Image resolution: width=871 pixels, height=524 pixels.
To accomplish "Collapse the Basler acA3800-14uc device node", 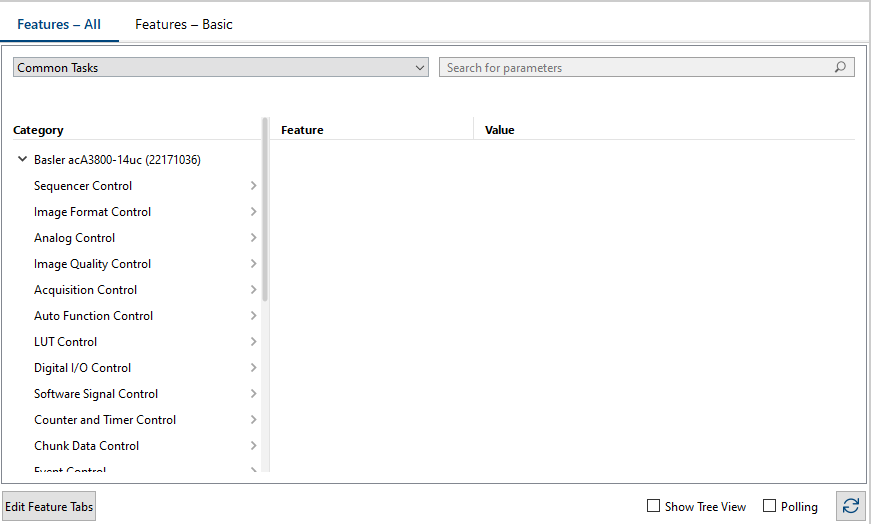I will tap(22, 160).
